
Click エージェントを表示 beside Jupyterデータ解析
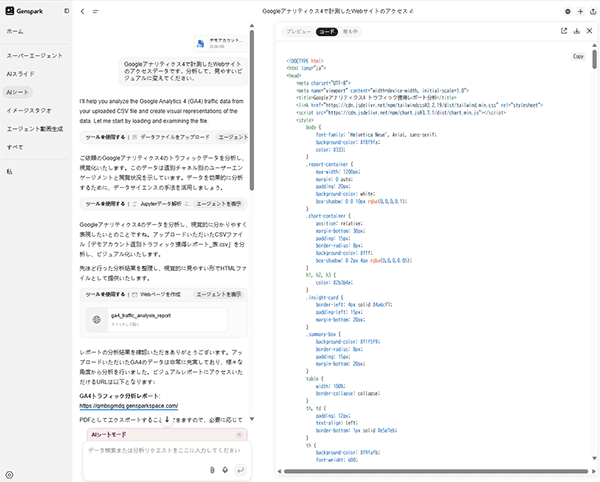click(219, 204)
